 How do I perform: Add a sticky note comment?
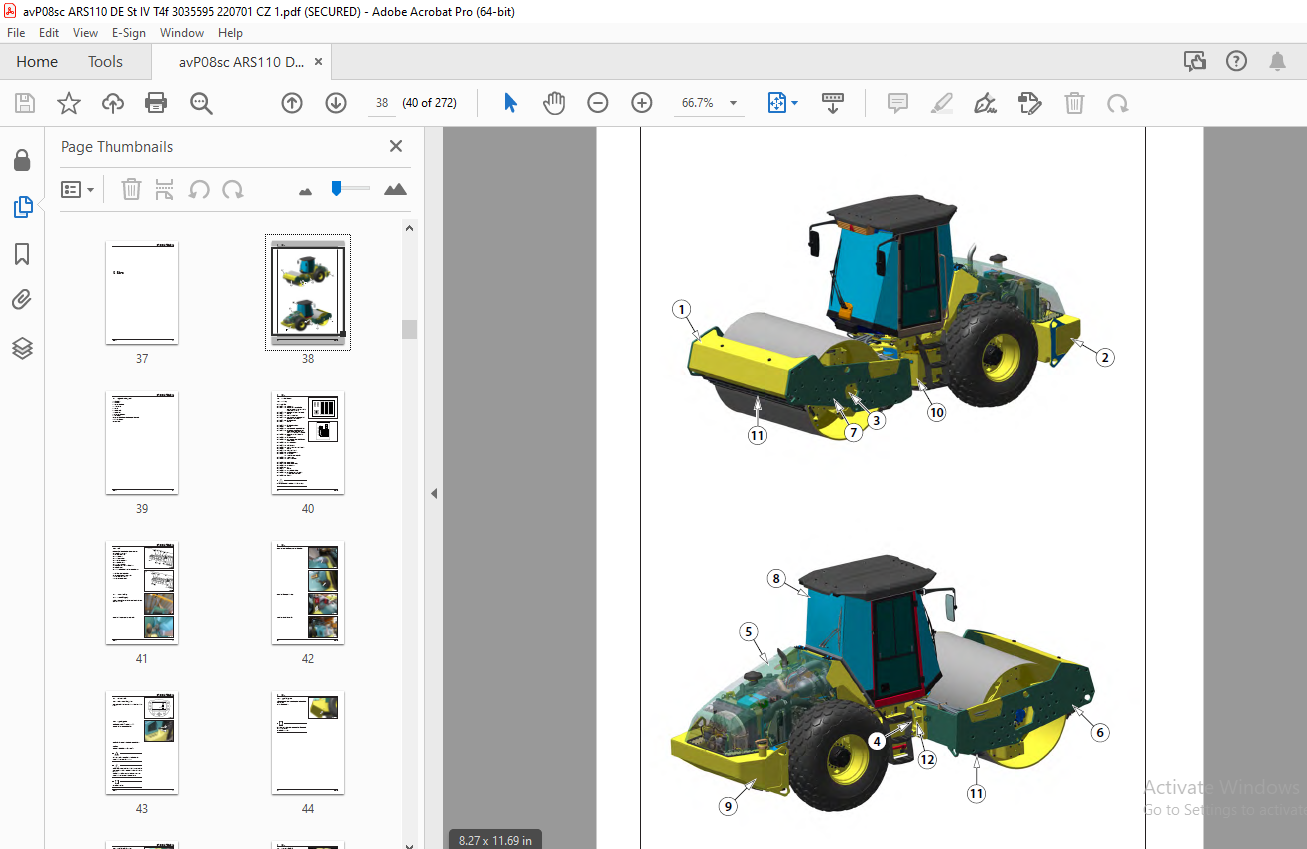click(898, 103)
